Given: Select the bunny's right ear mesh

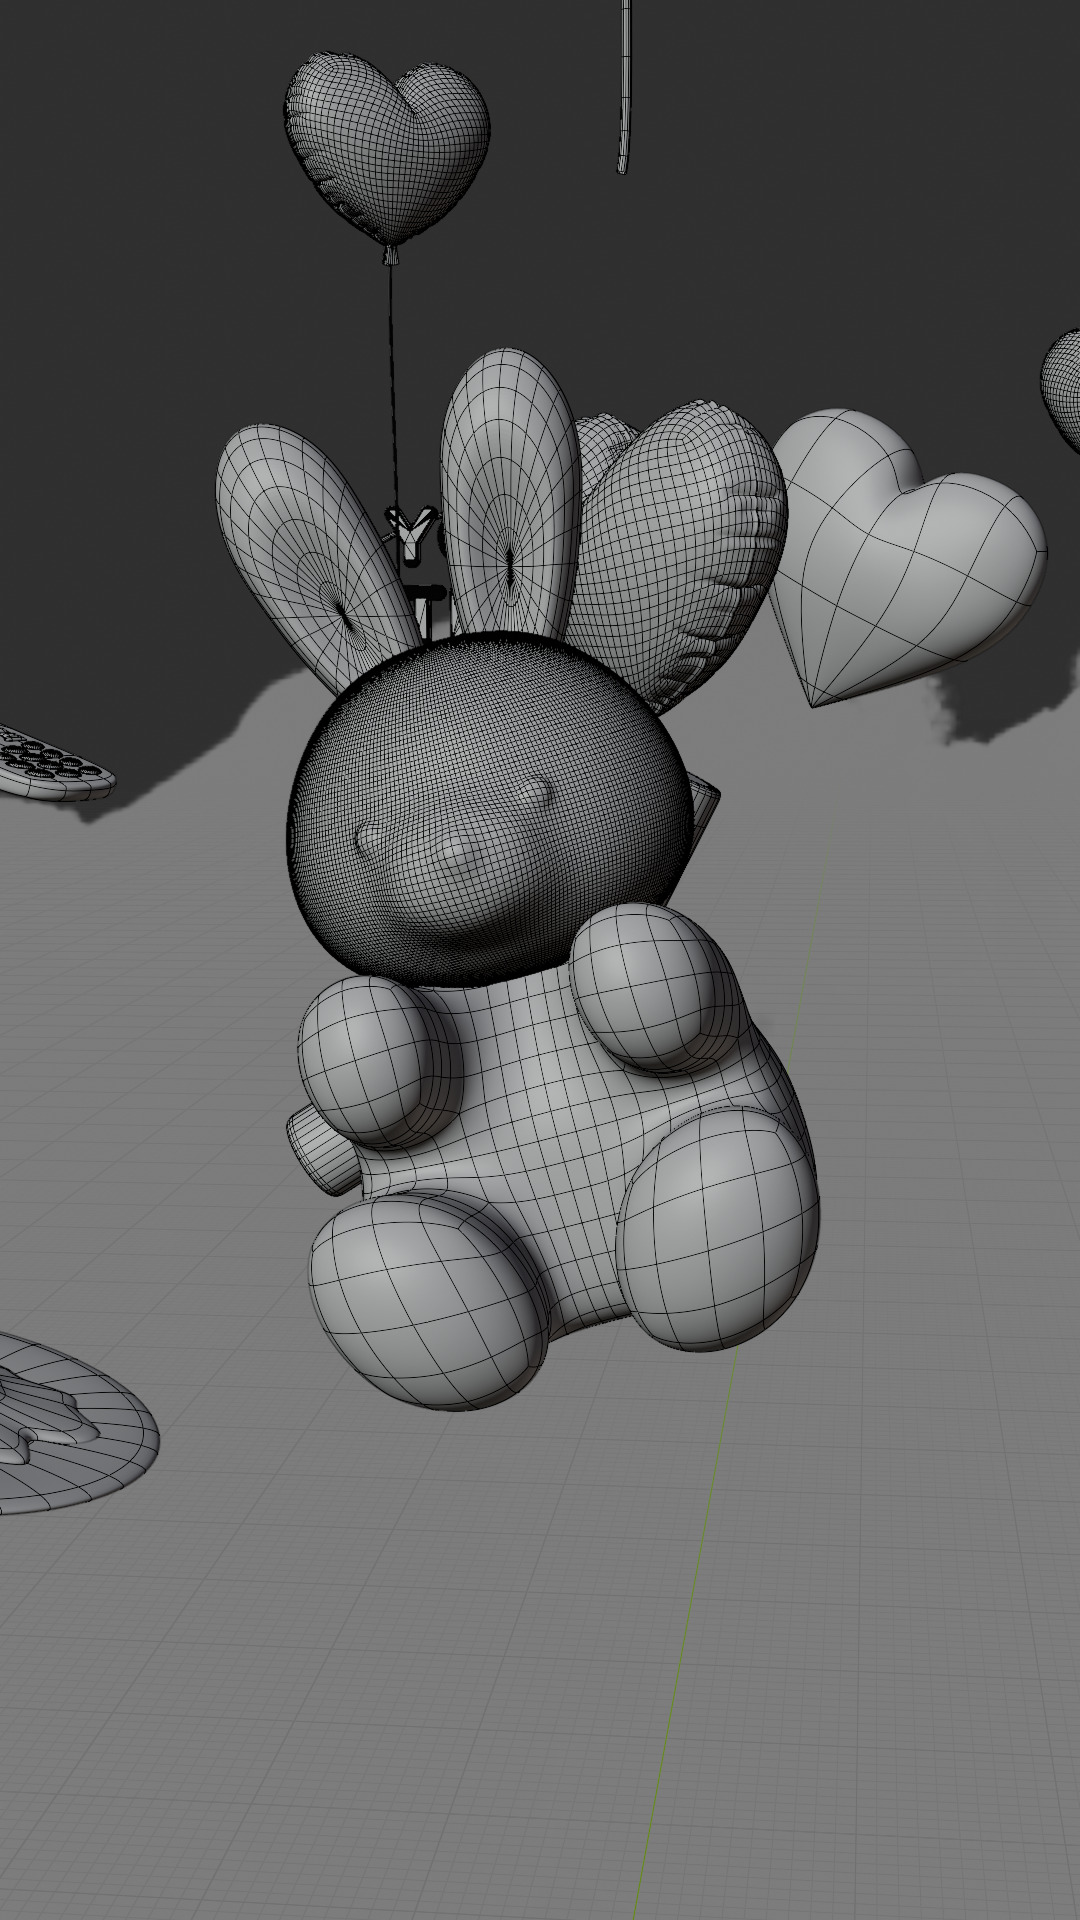Looking at the screenshot, I should (511, 495).
